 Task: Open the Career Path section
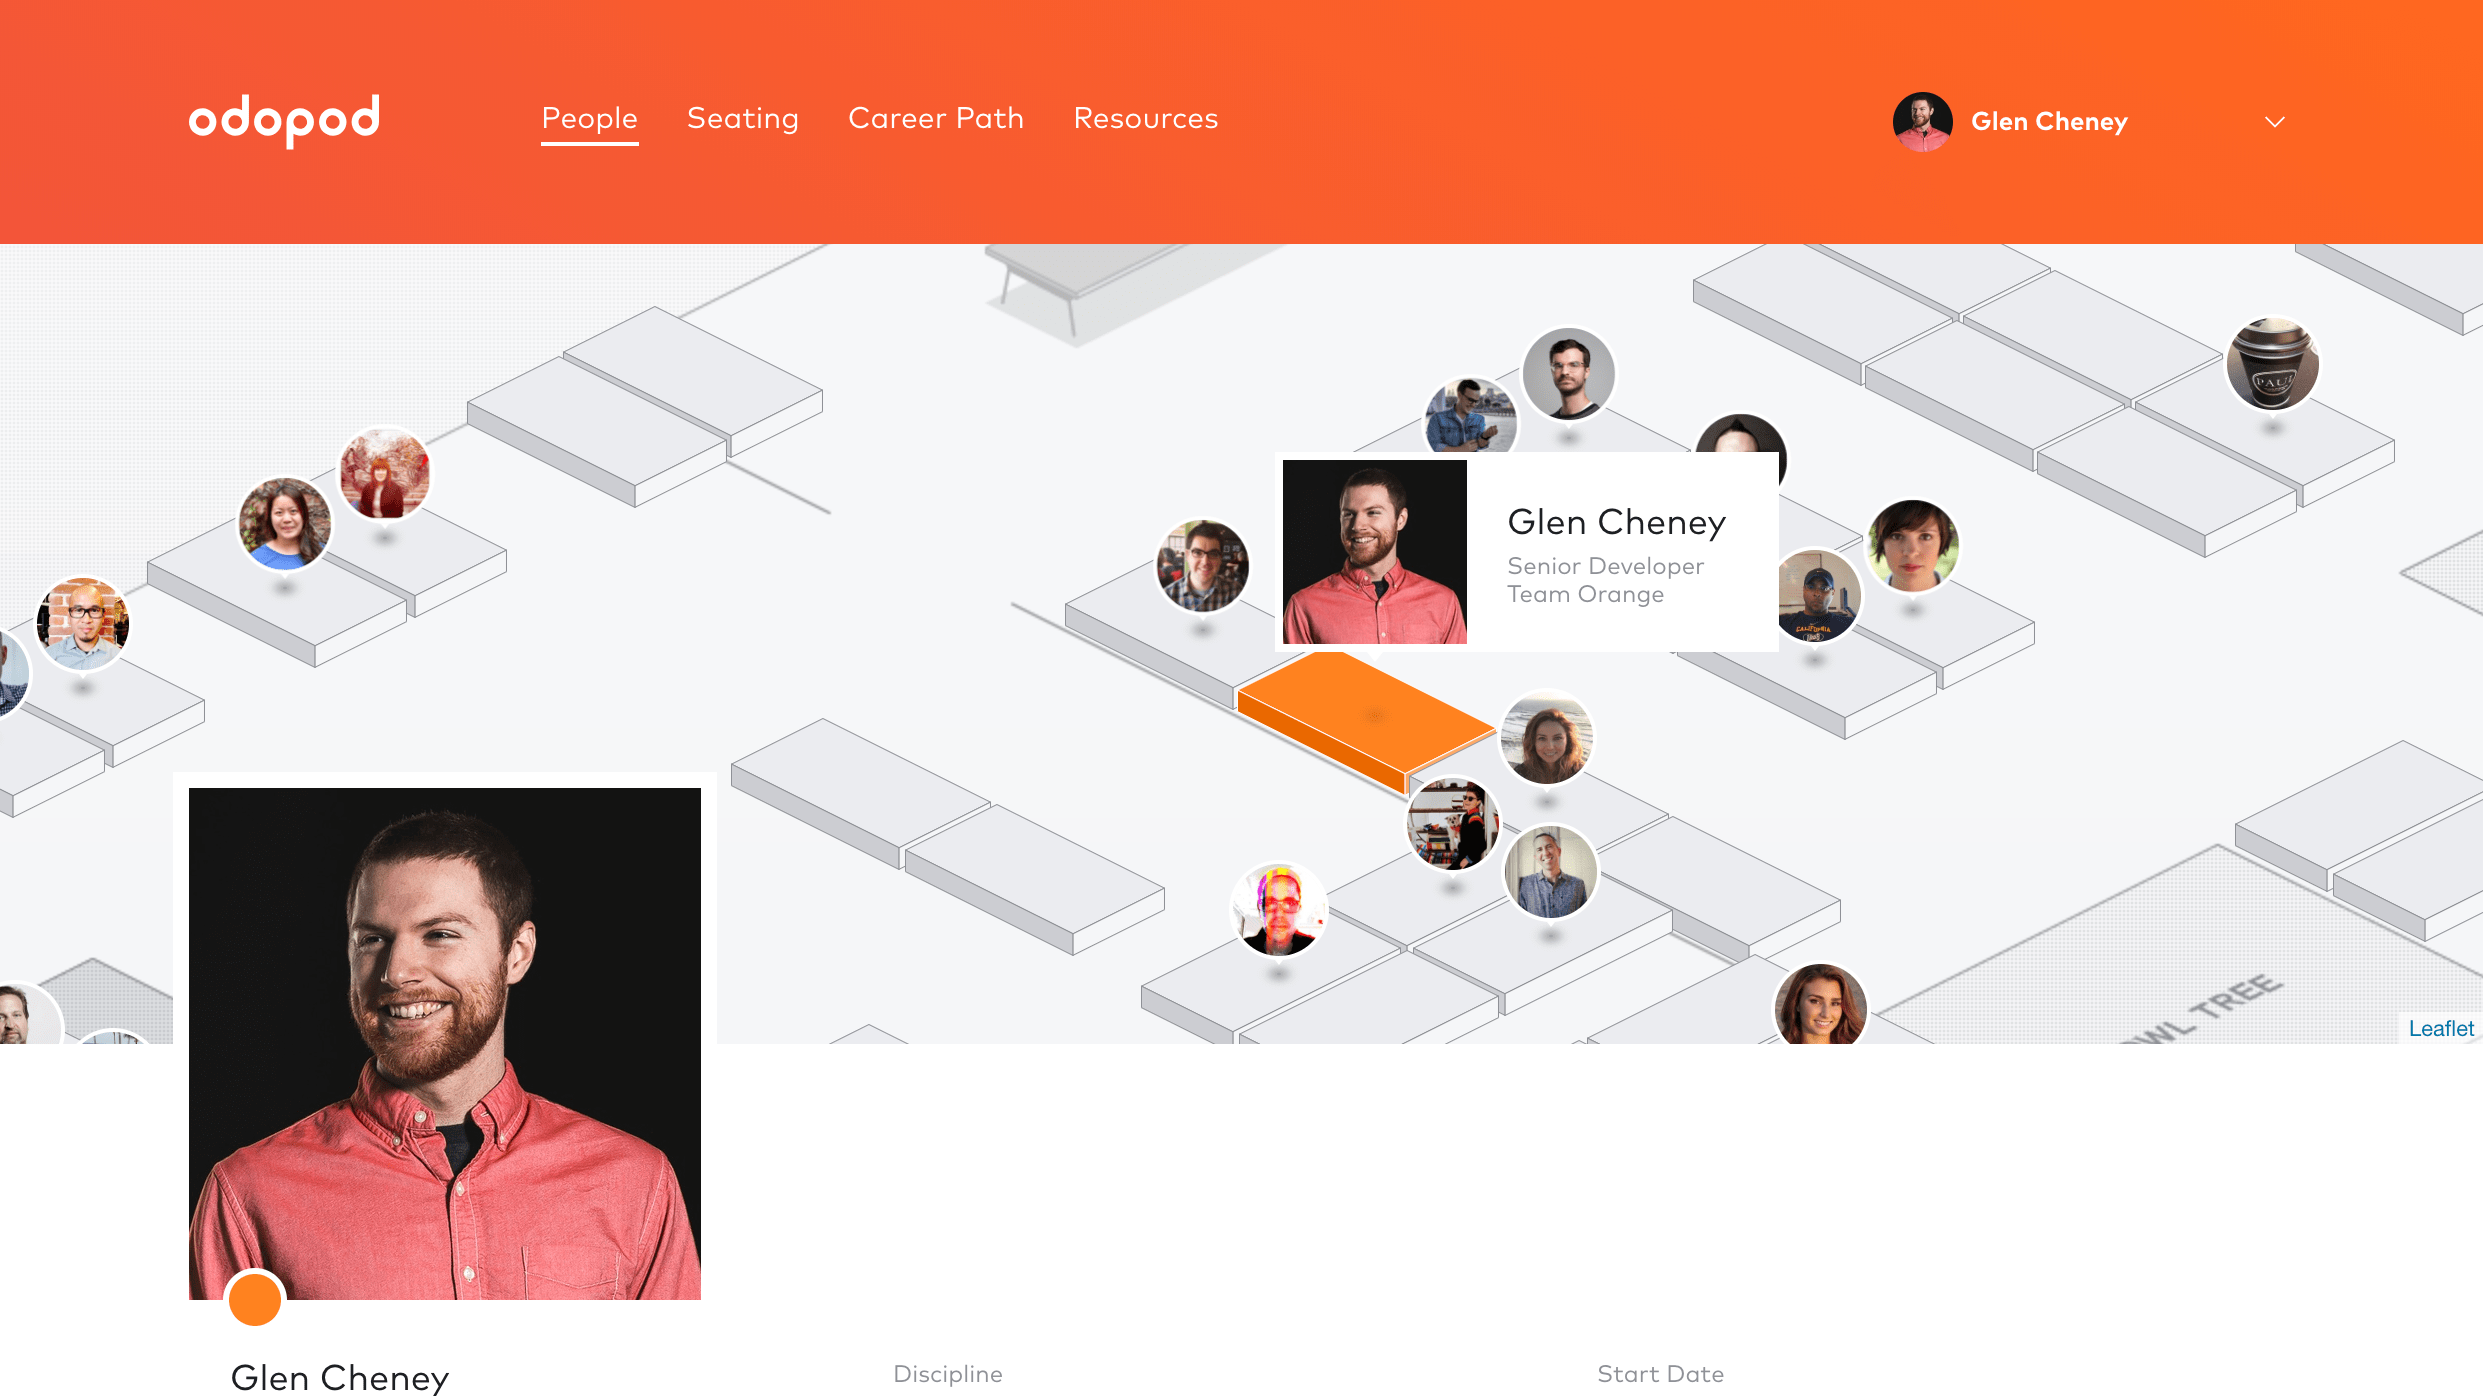pyautogui.click(x=936, y=119)
